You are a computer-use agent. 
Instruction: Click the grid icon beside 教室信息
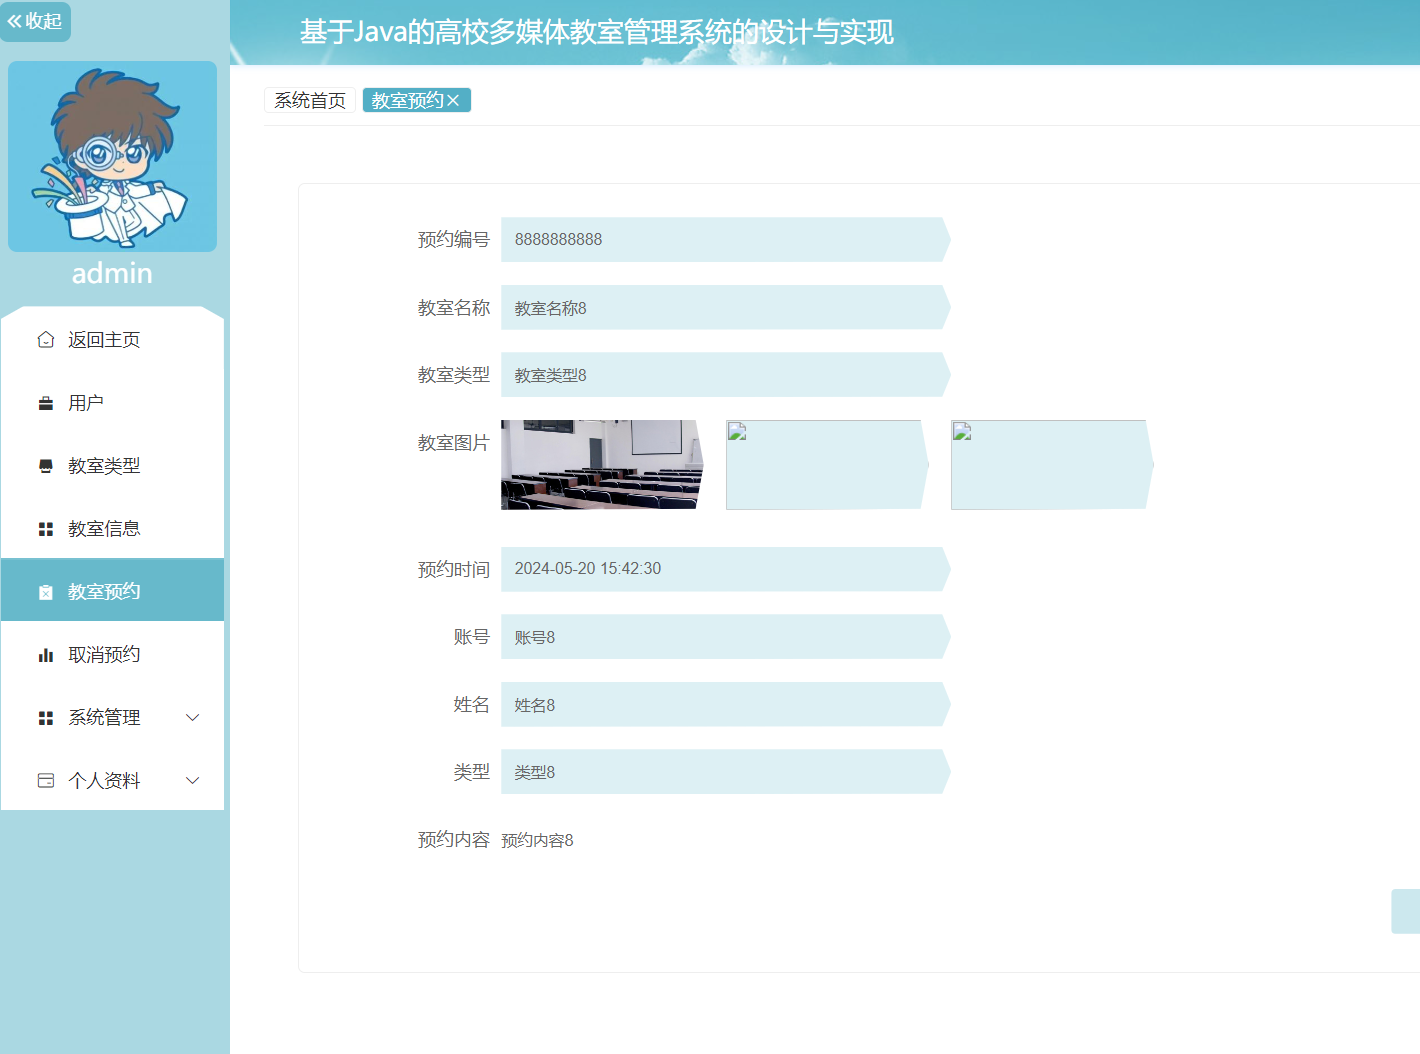(46, 529)
